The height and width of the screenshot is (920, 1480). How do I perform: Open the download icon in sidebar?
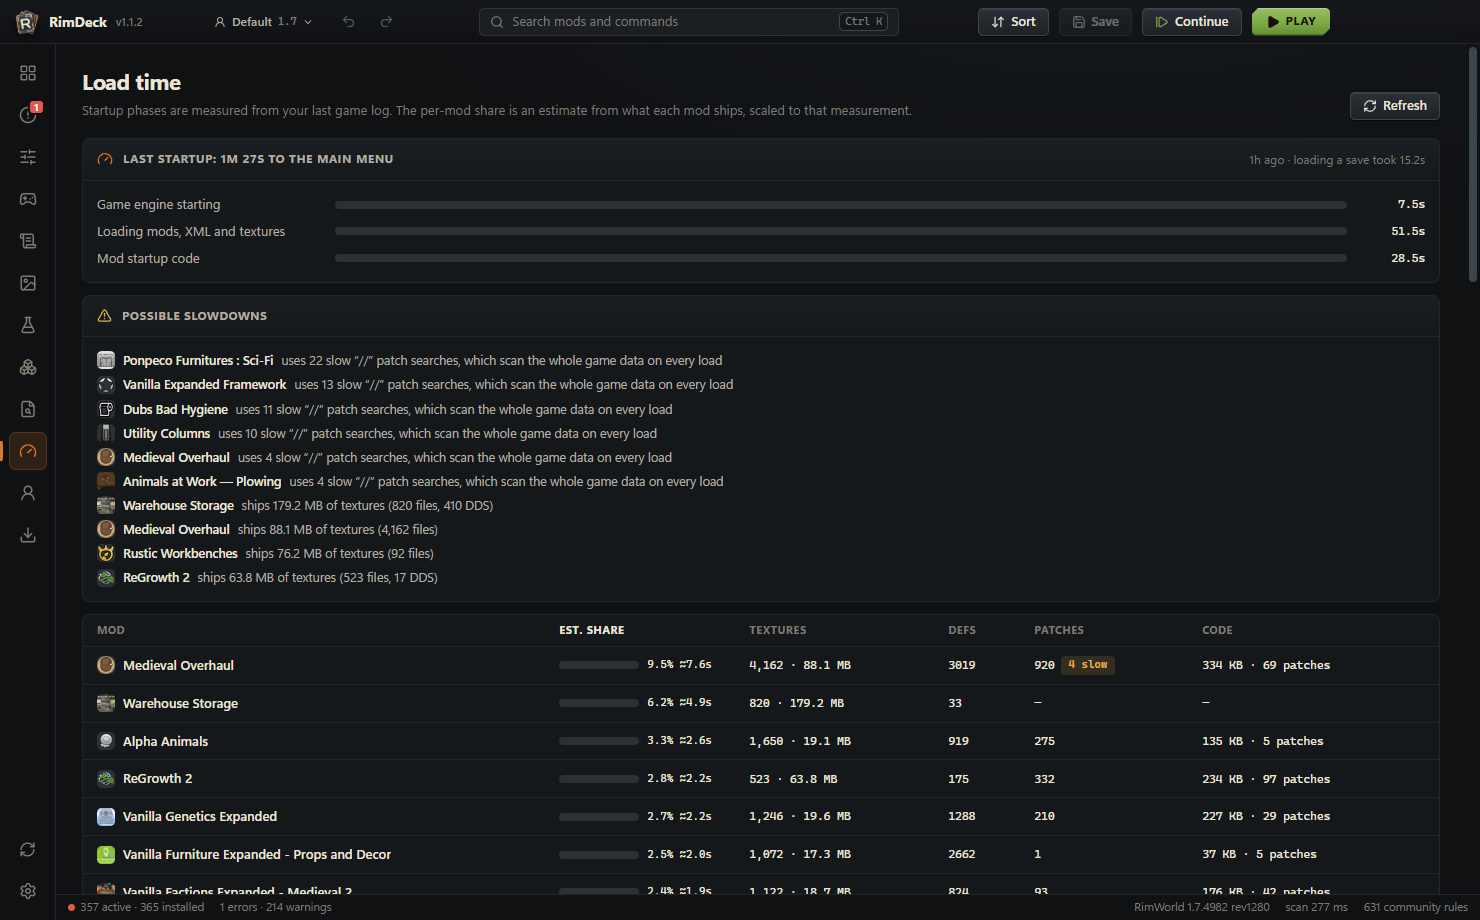[x=28, y=535]
